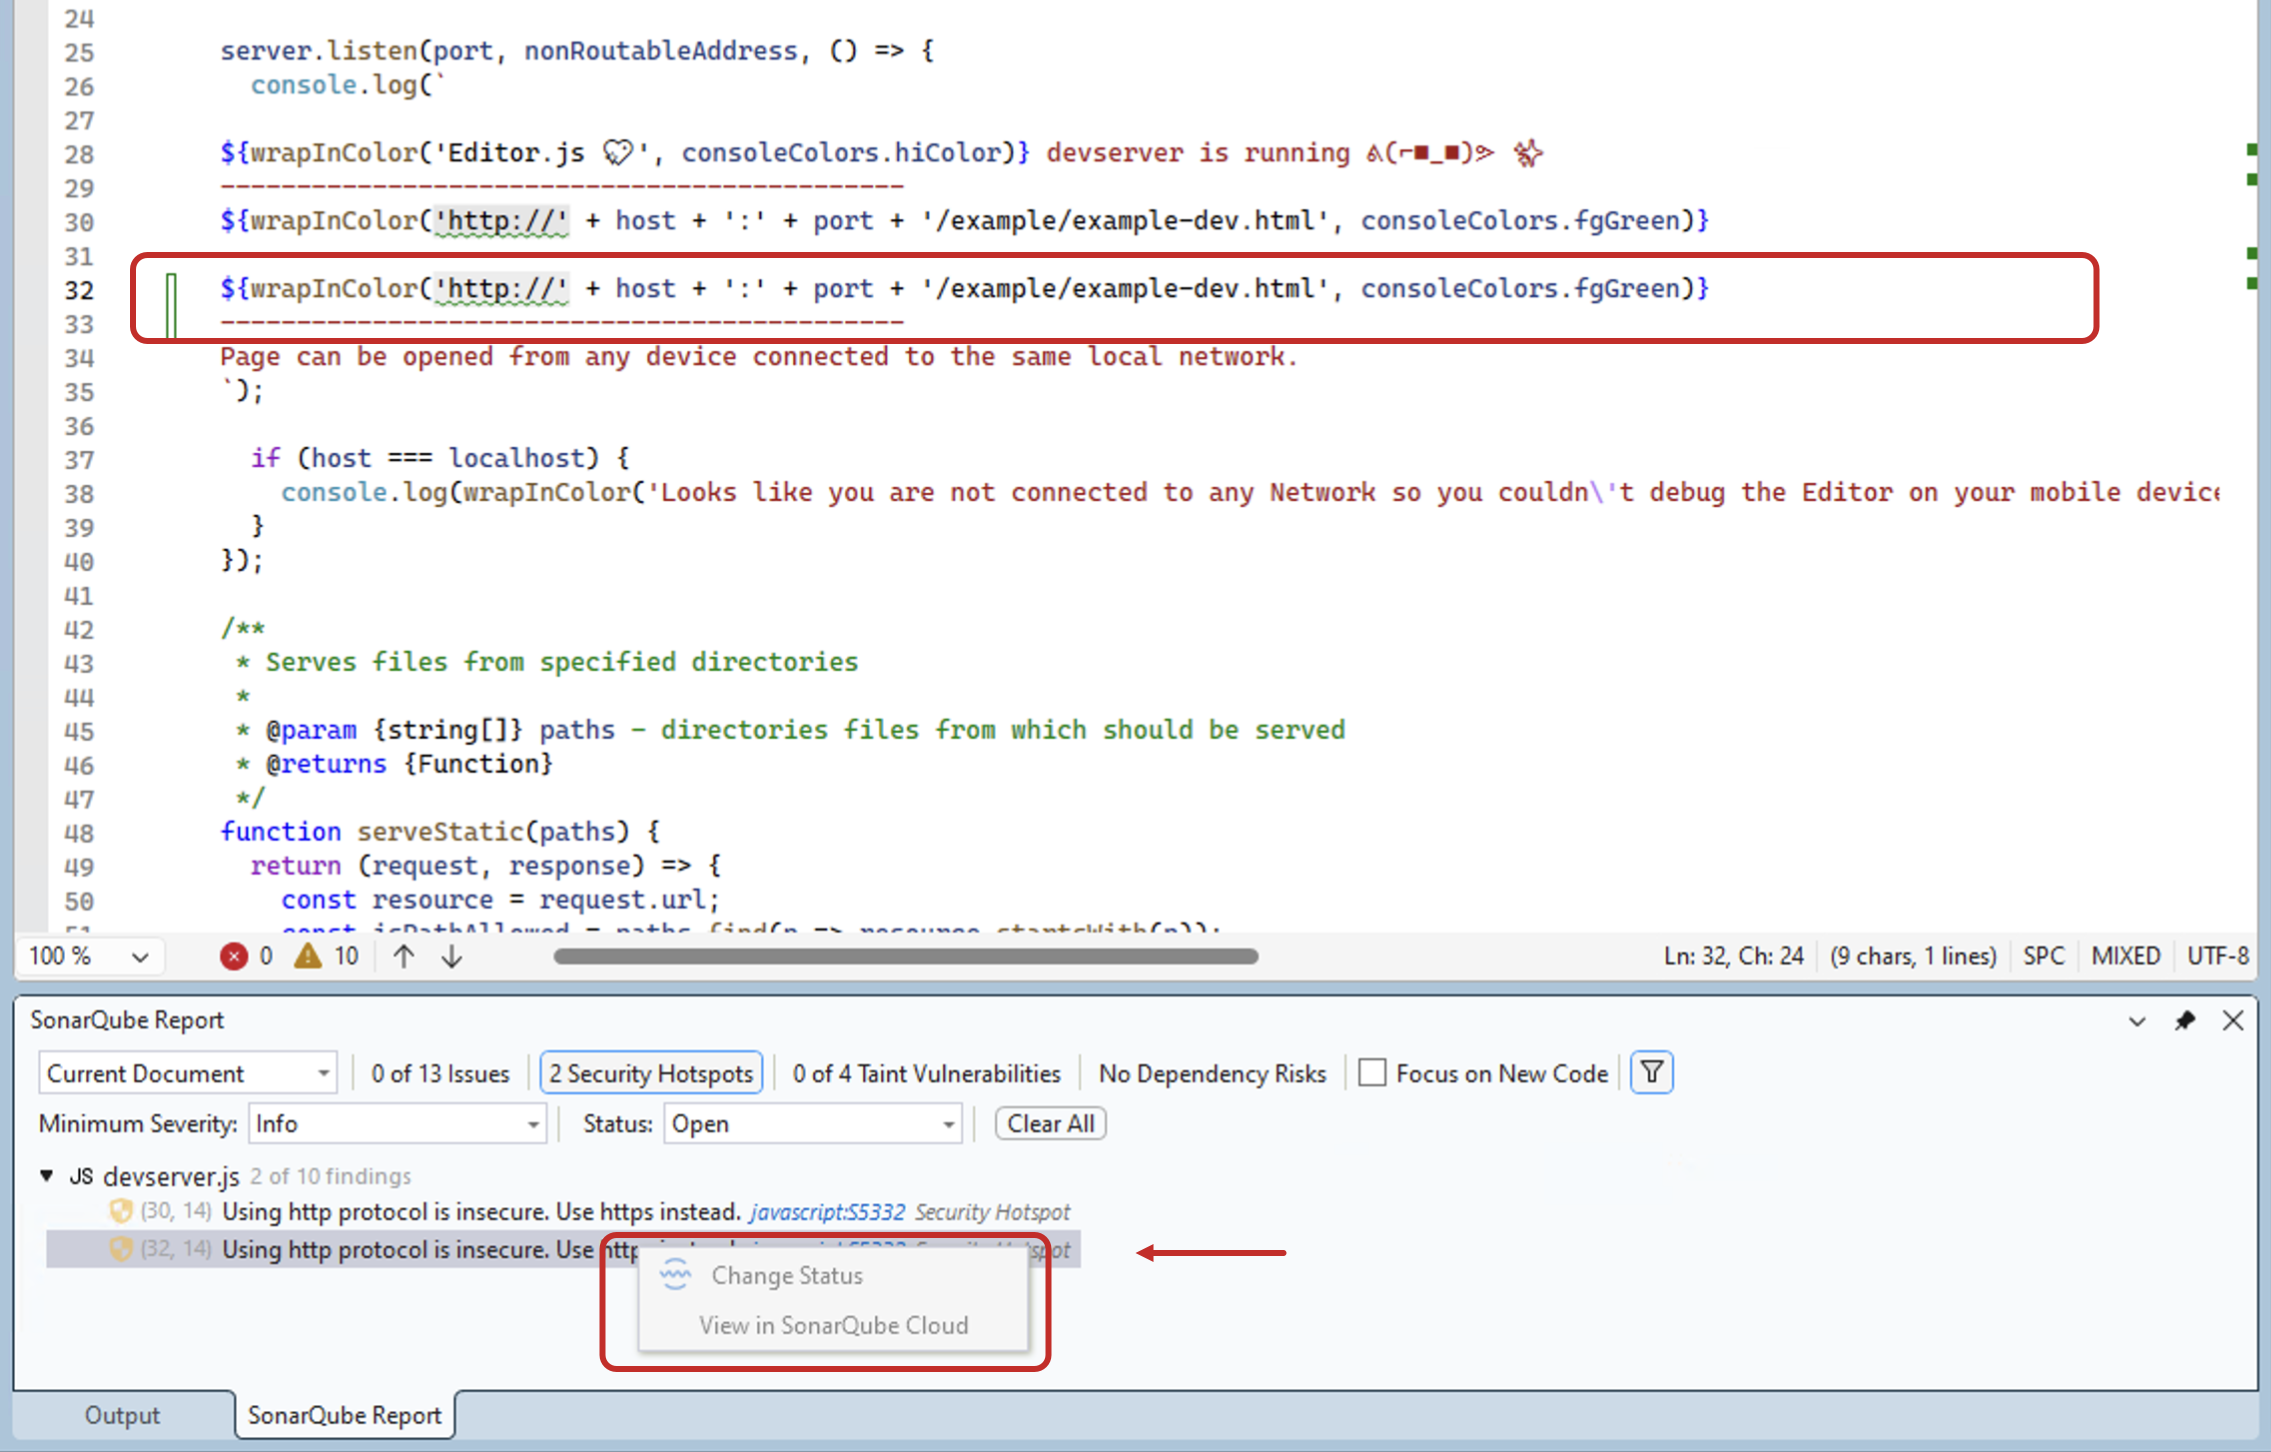The image size is (2271, 1452).
Task: Click the filter icon in SonarQube Report toolbar
Action: (x=1650, y=1072)
